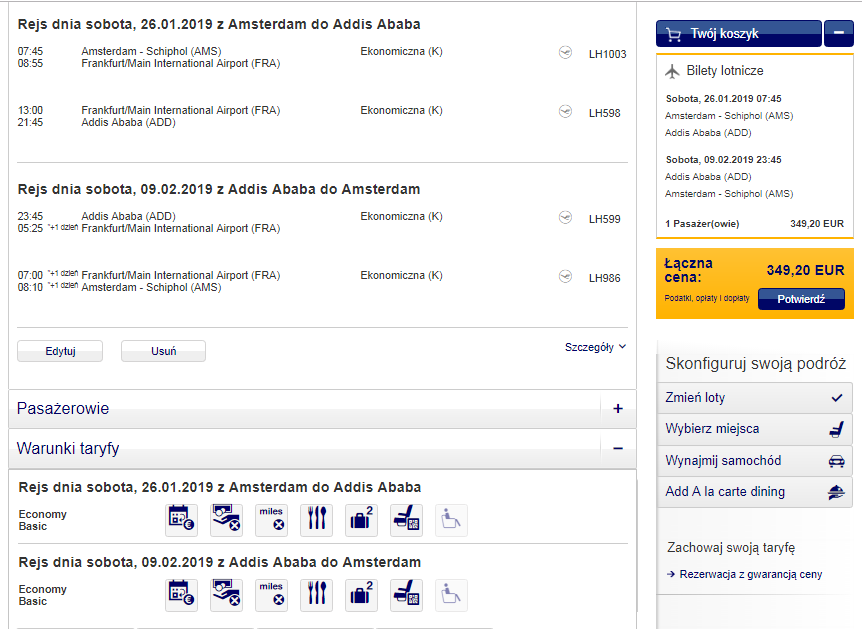This screenshot has height=629, width=862.
Task: Click the meal icon for the Addis Ababa–Amsterdam return flight
Action: (x=317, y=595)
